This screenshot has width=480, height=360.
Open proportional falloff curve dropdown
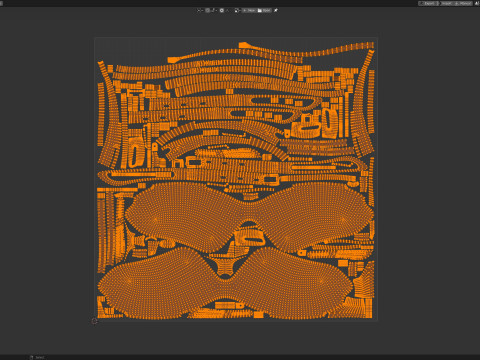point(228,10)
